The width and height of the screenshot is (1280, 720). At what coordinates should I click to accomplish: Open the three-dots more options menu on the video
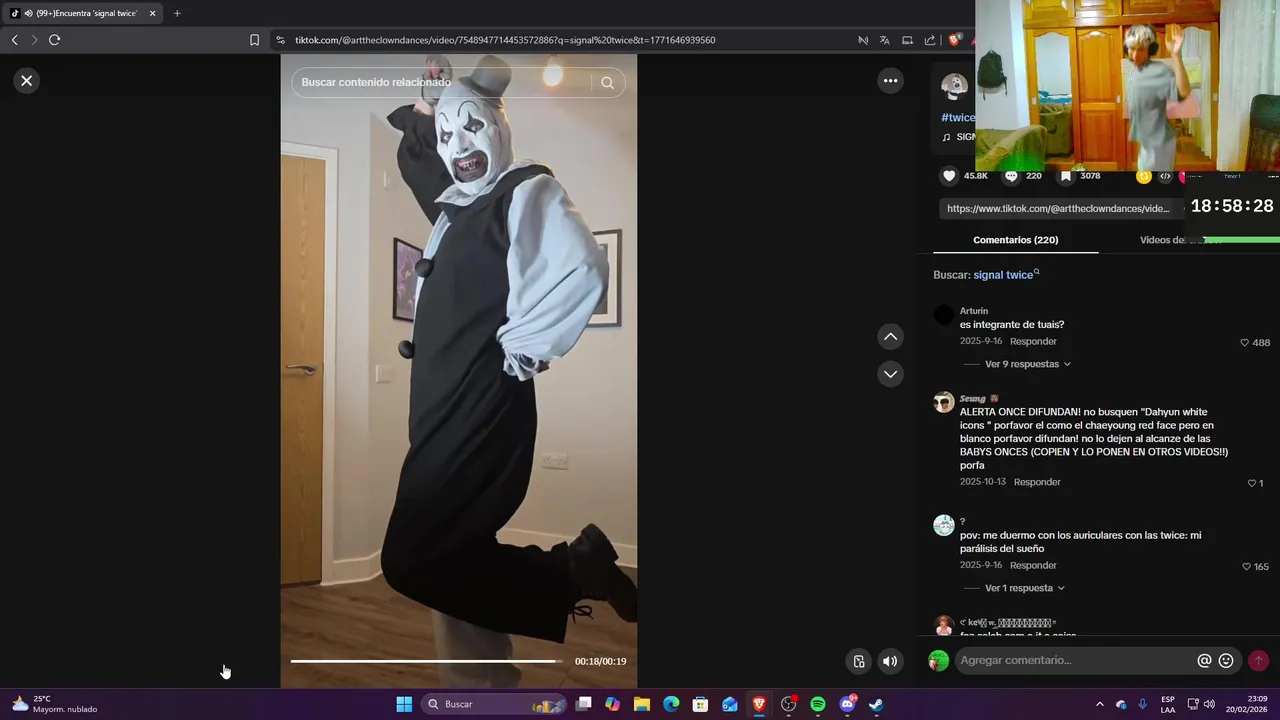coord(890,81)
